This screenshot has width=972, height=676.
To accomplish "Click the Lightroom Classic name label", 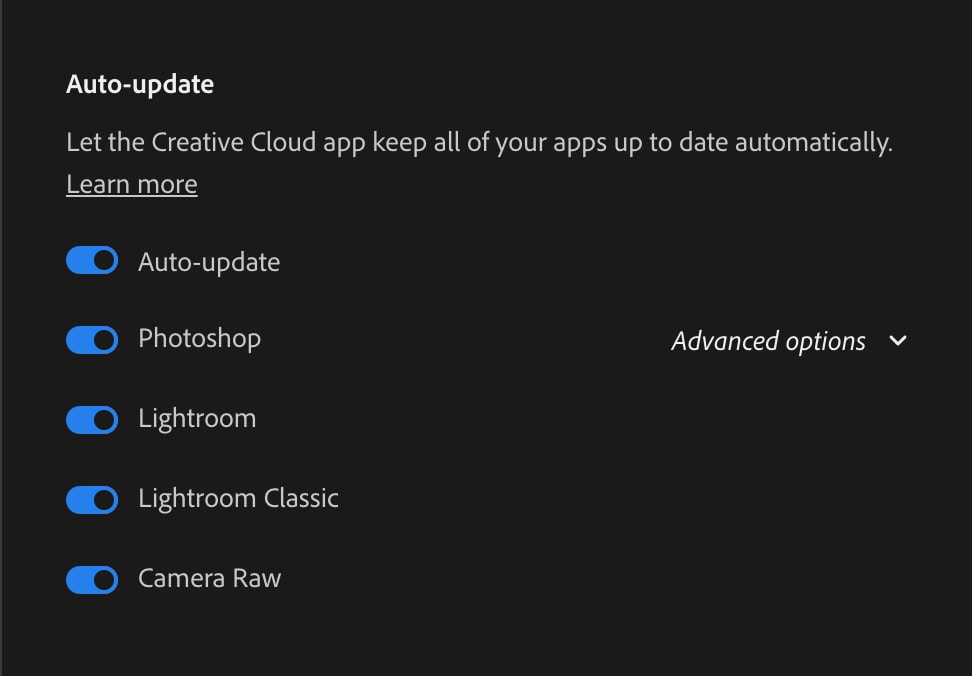I will coord(238,499).
